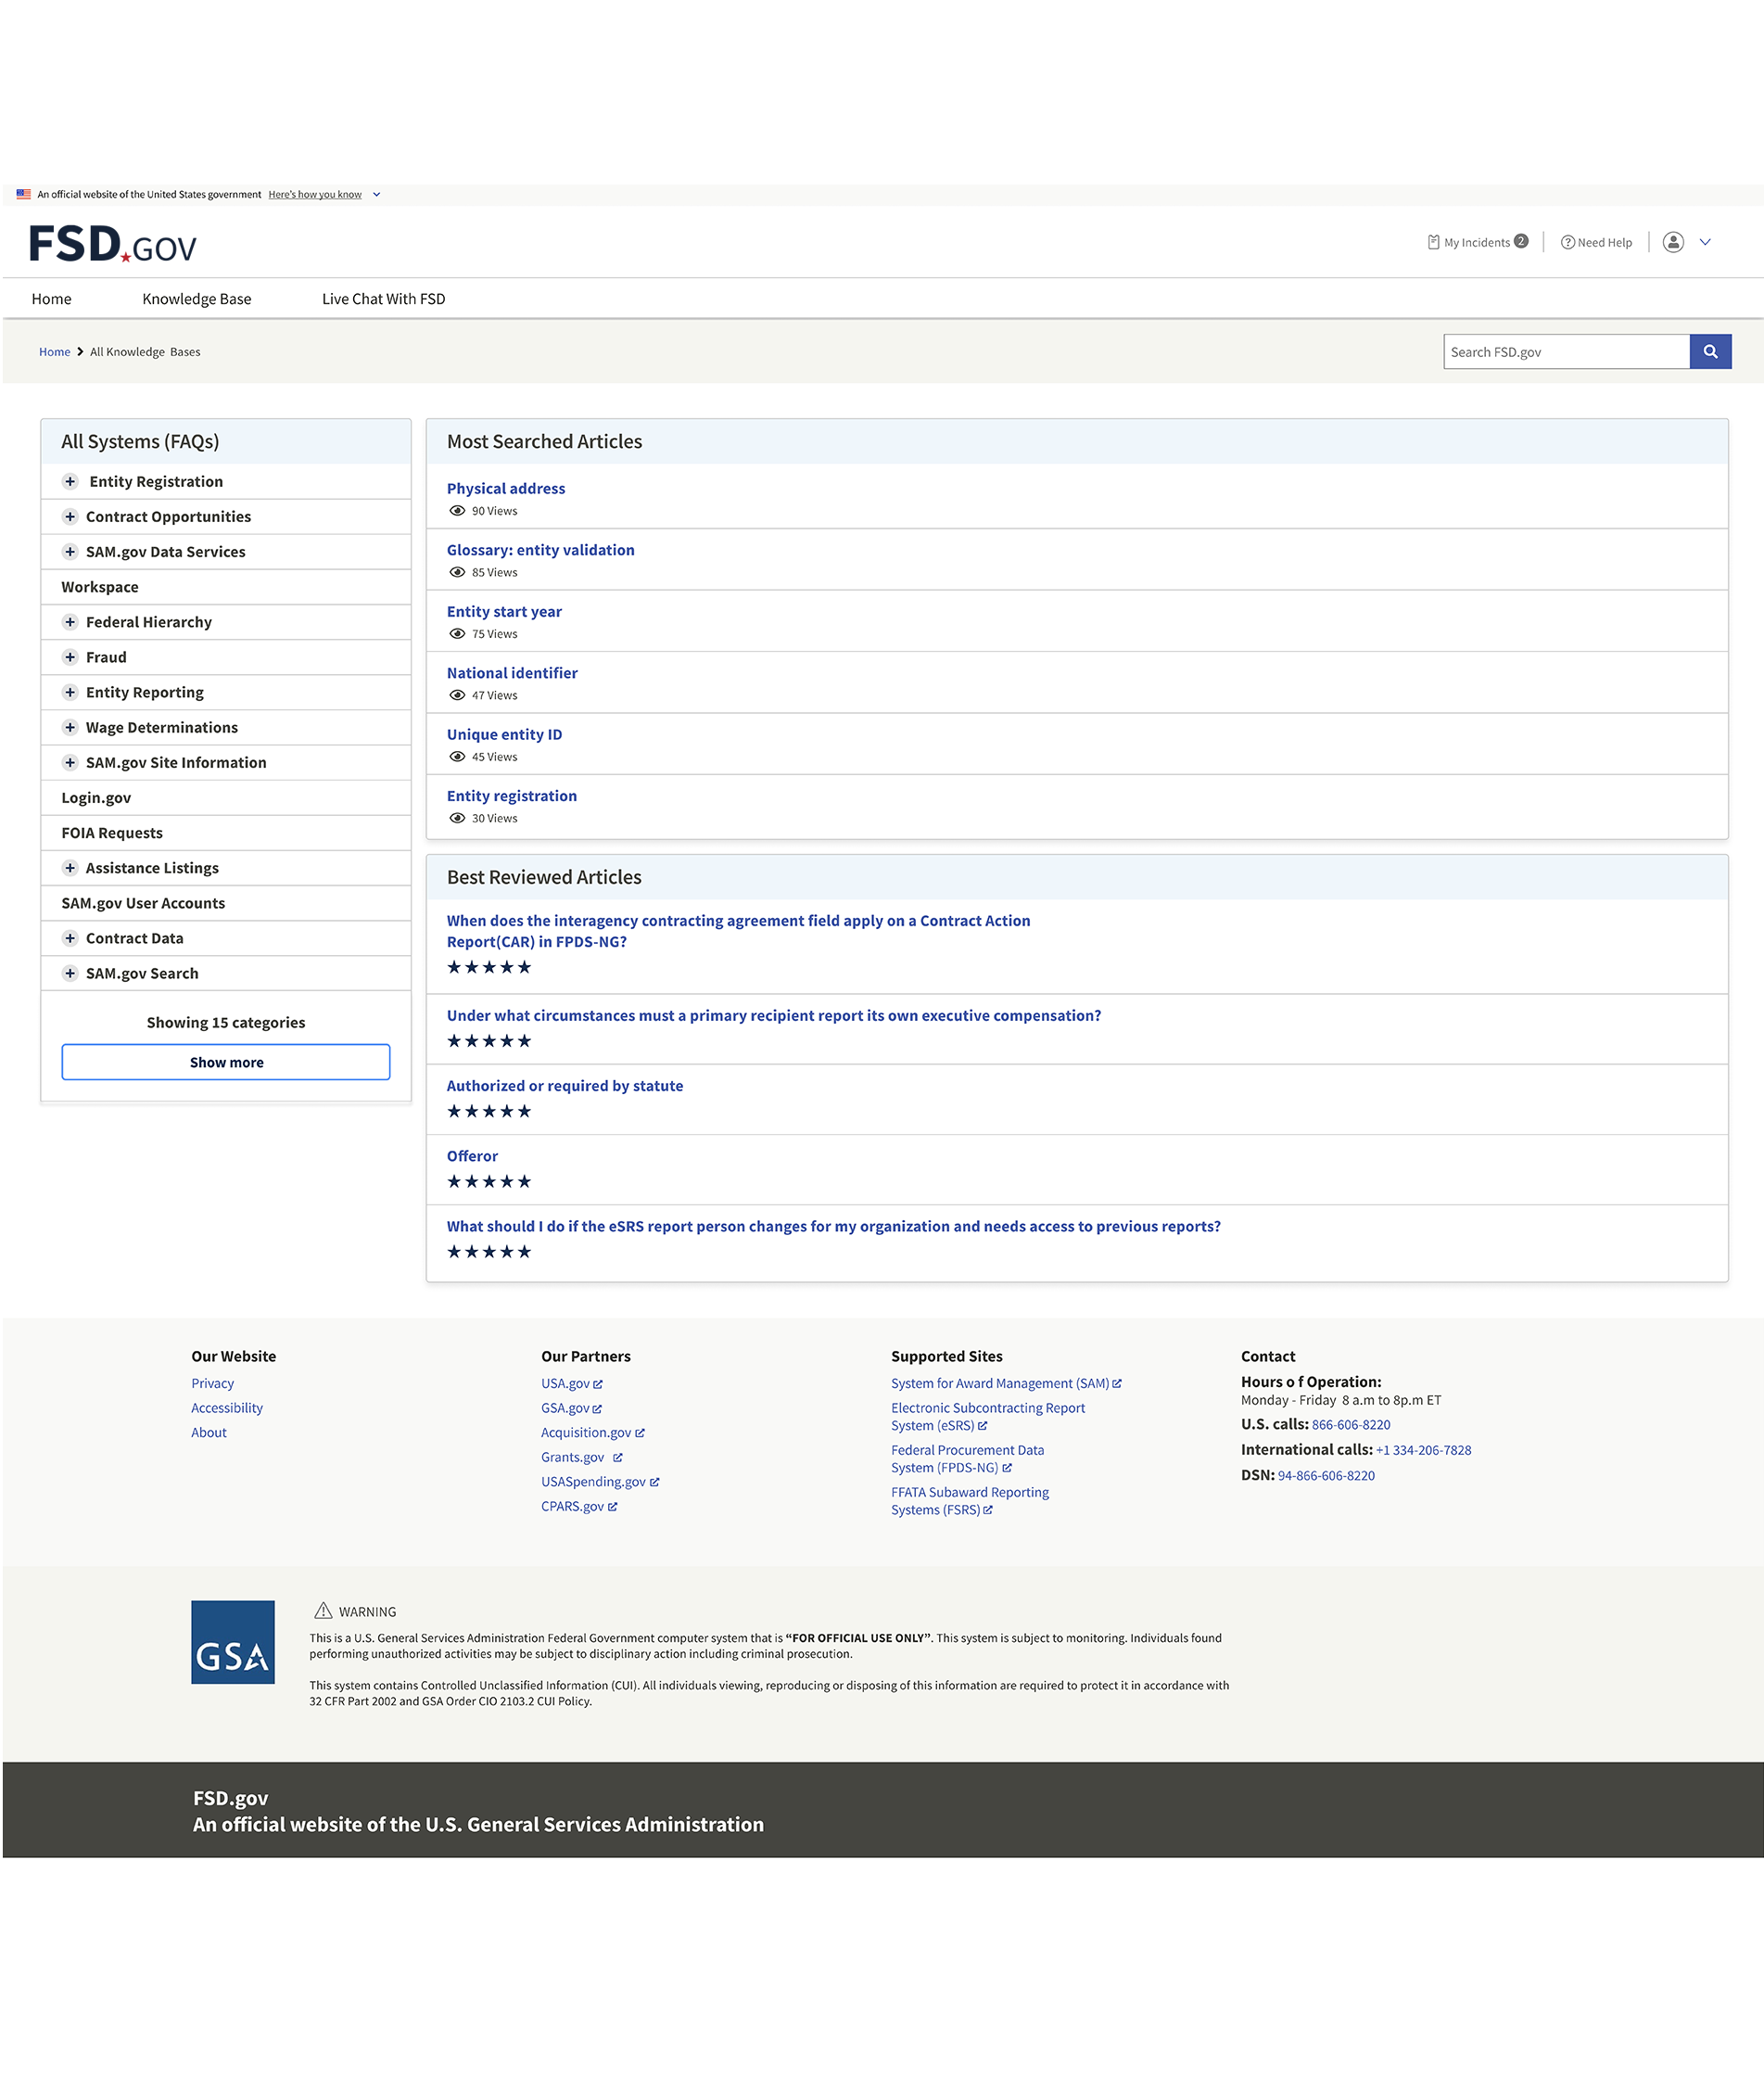Expand Assistance Listings category
Image resolution: width=1764 pixels, height=2076 pixels.
coord(70,868)
